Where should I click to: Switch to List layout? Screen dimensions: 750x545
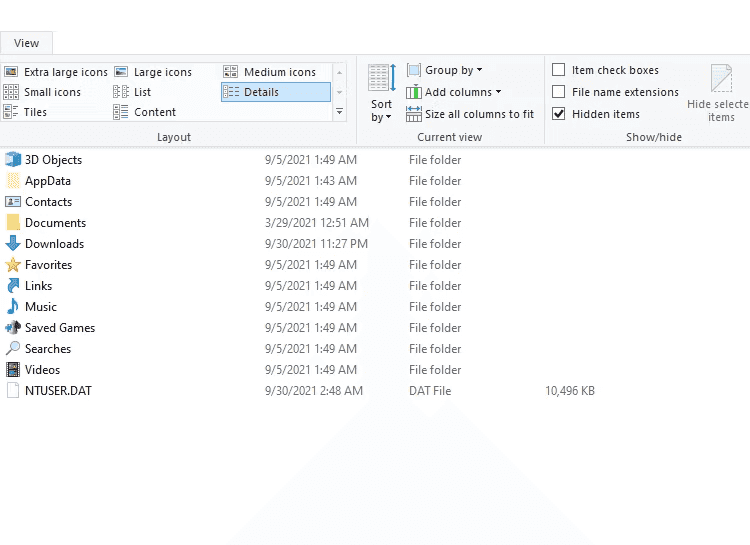click(x=132, y=92)
